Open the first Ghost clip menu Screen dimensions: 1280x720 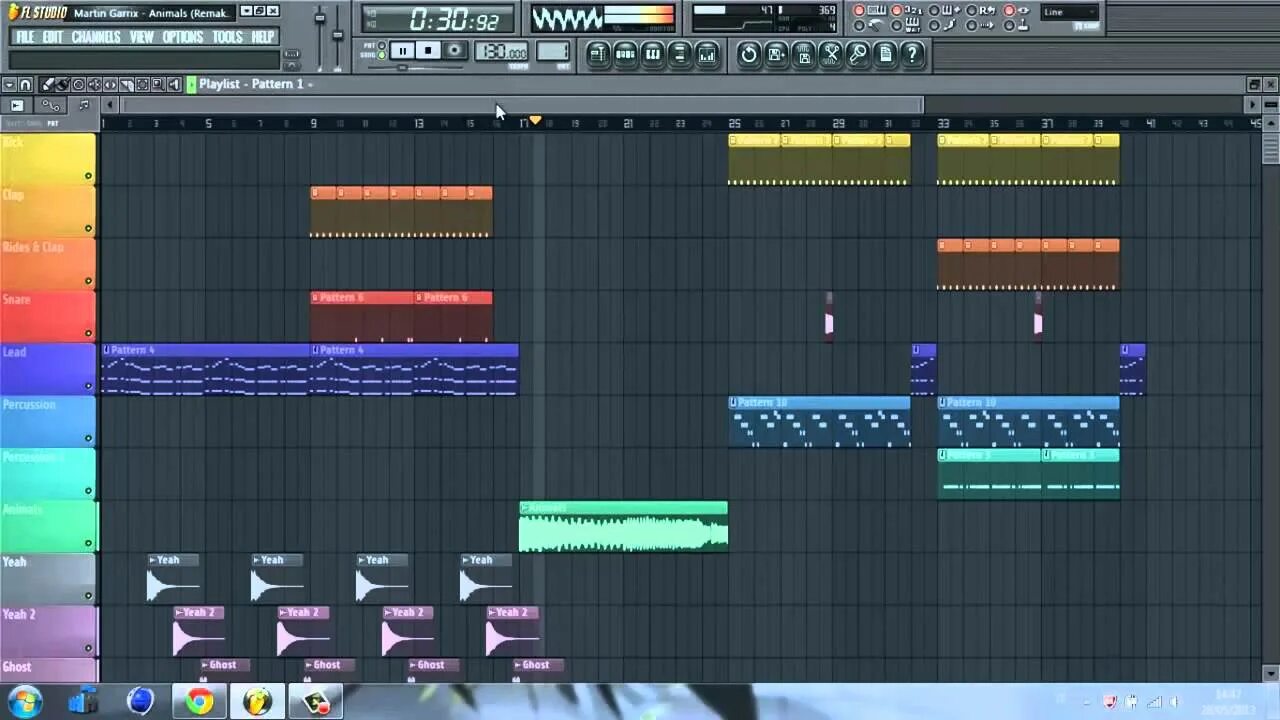pos(205,664)
